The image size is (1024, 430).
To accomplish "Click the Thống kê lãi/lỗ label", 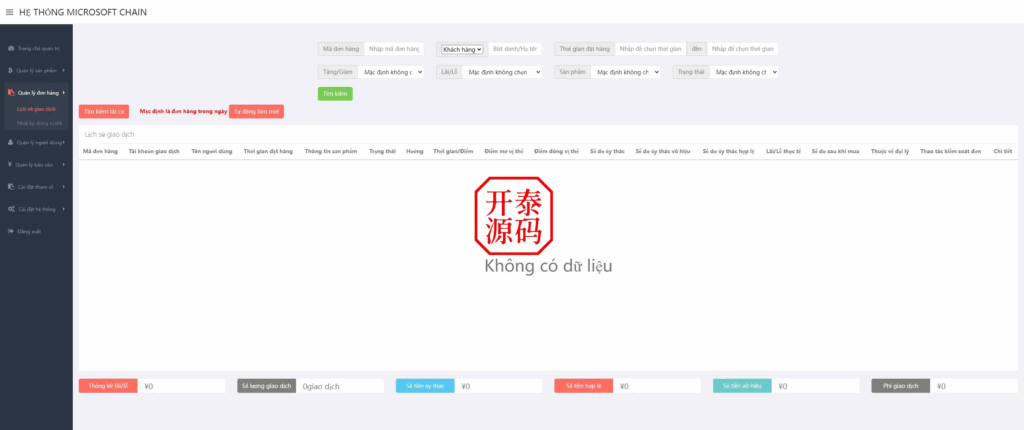I will click(108, 386).
